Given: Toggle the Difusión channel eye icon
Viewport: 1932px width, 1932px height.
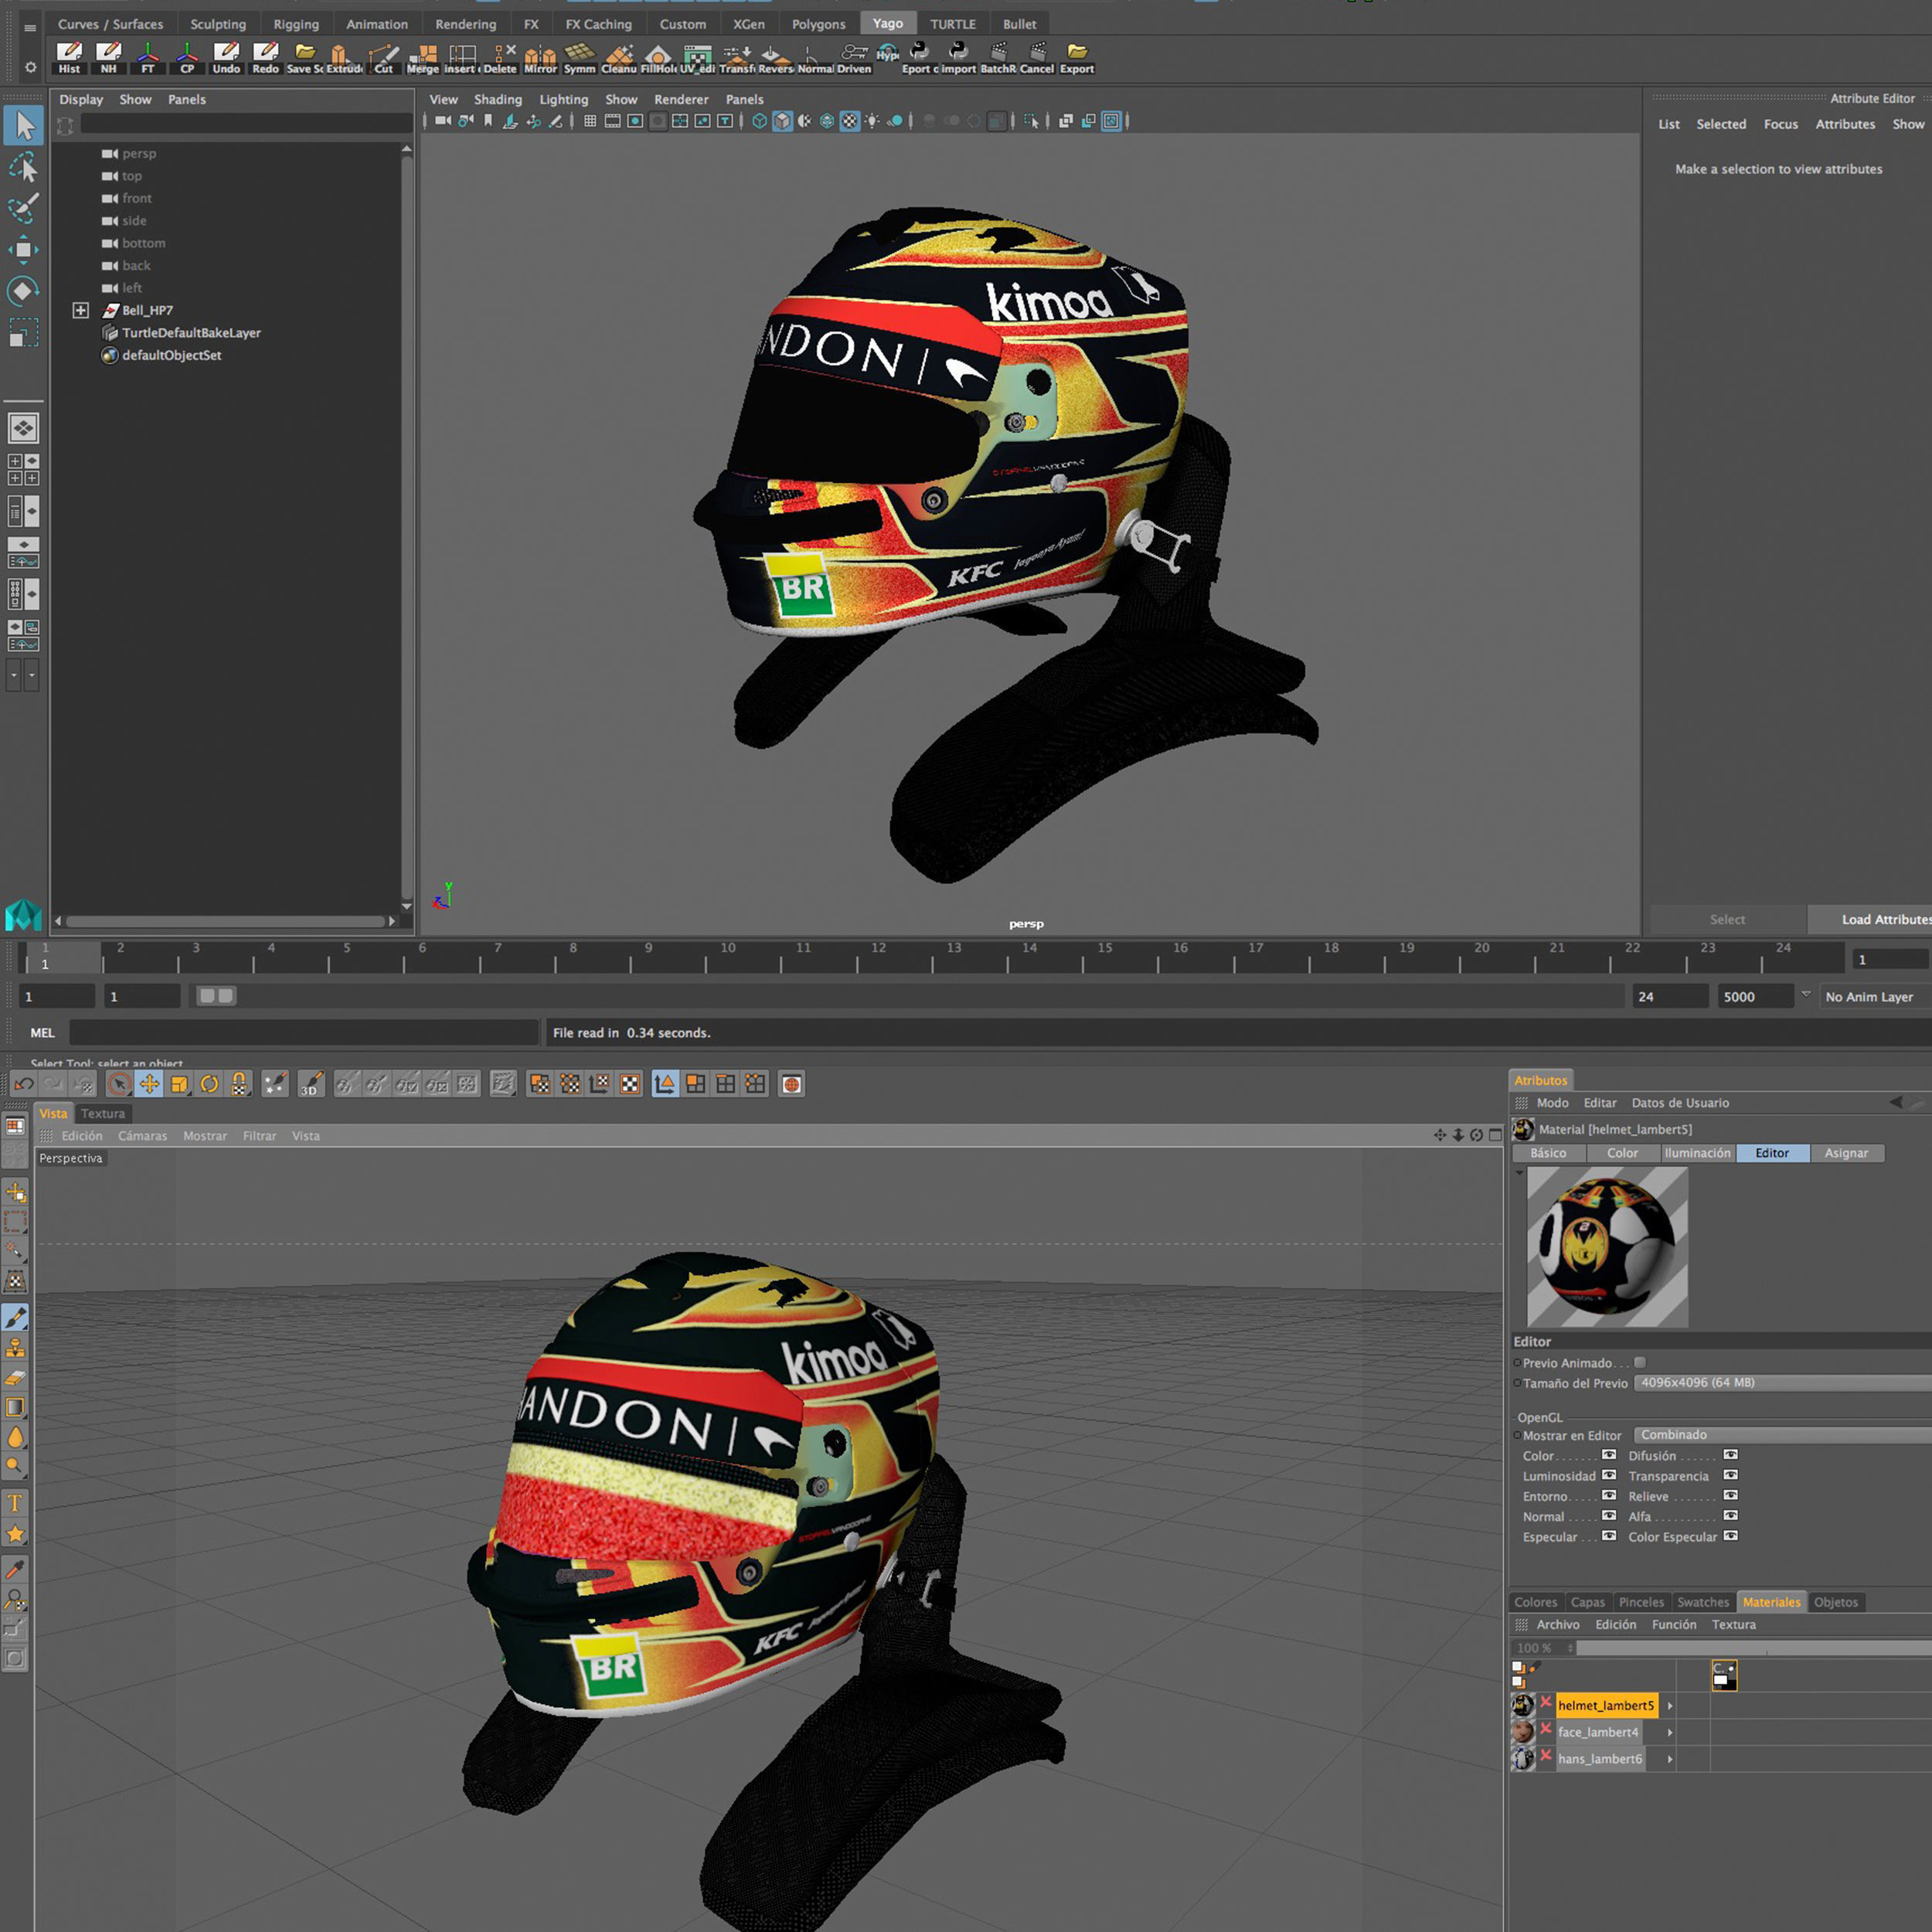Looking at the screenshot, I should pyautogui.click(x=1731, y=1455).
